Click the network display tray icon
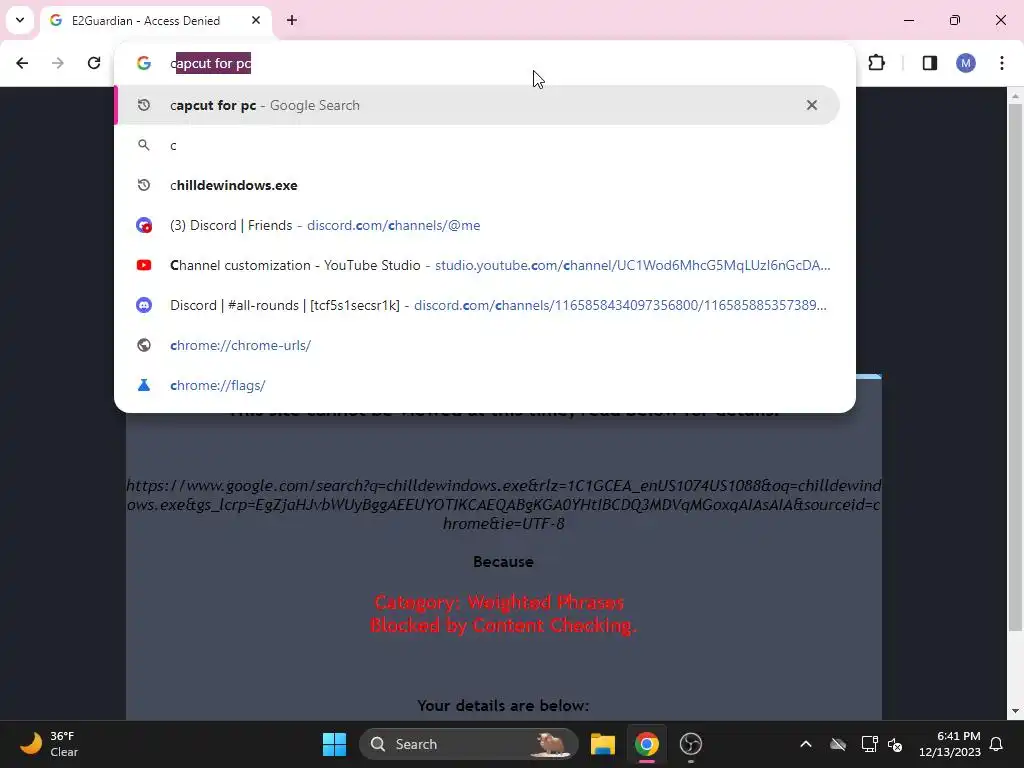Screen dimensions: 1024x768 pyautogui.click(x=869, y=744)
